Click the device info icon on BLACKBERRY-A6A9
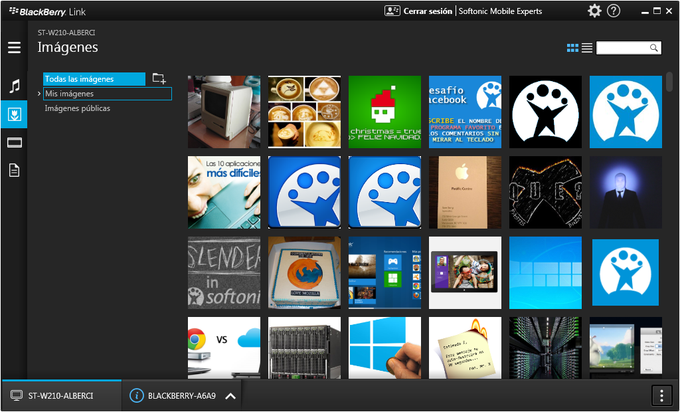 [136, 396]
